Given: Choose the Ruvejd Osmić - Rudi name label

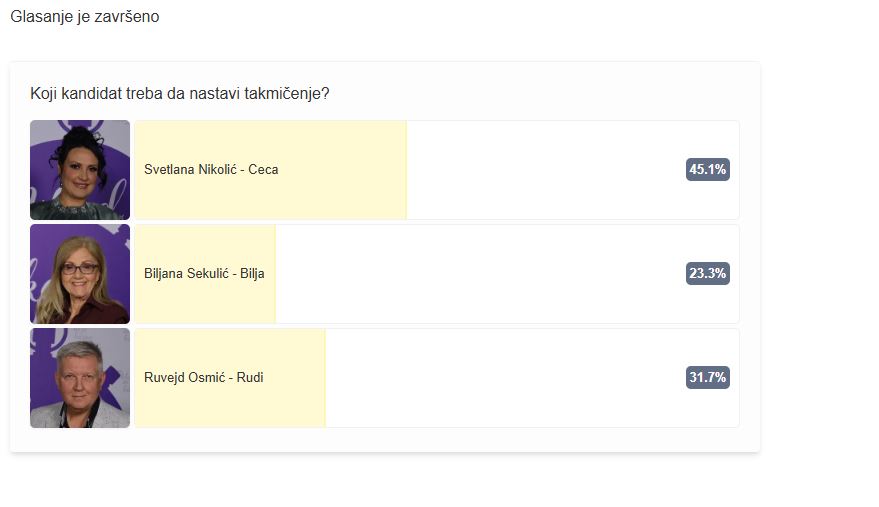Looking at the screenshot, I should [x=204, y=378].
